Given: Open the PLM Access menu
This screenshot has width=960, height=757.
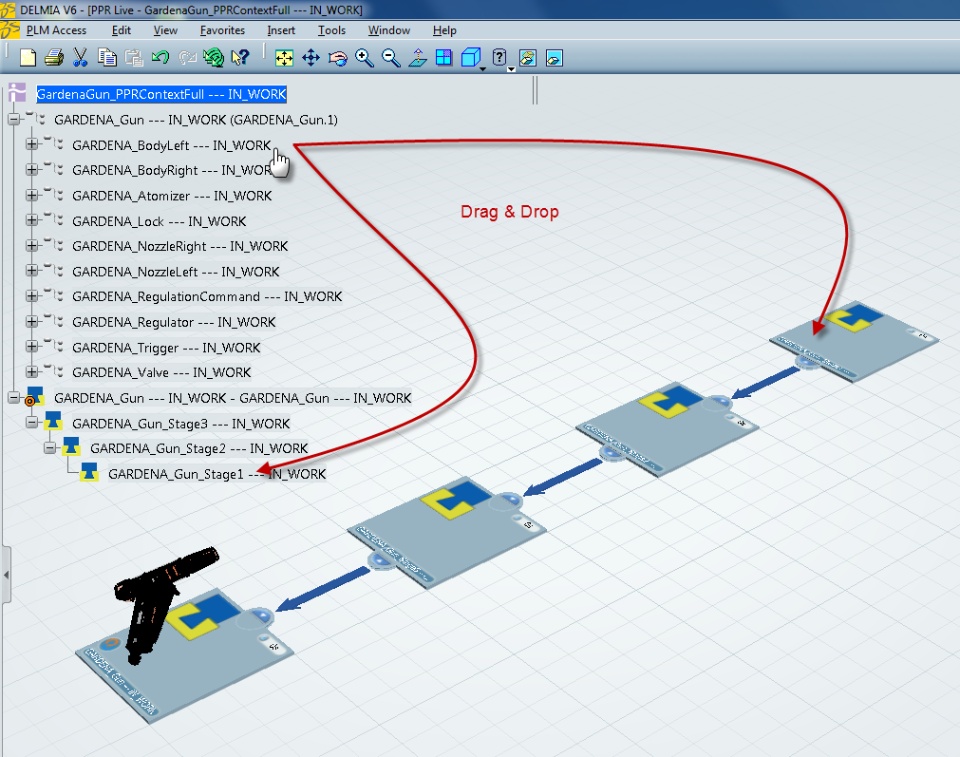Looking at the screenshot, I should [x=56, y=30].
